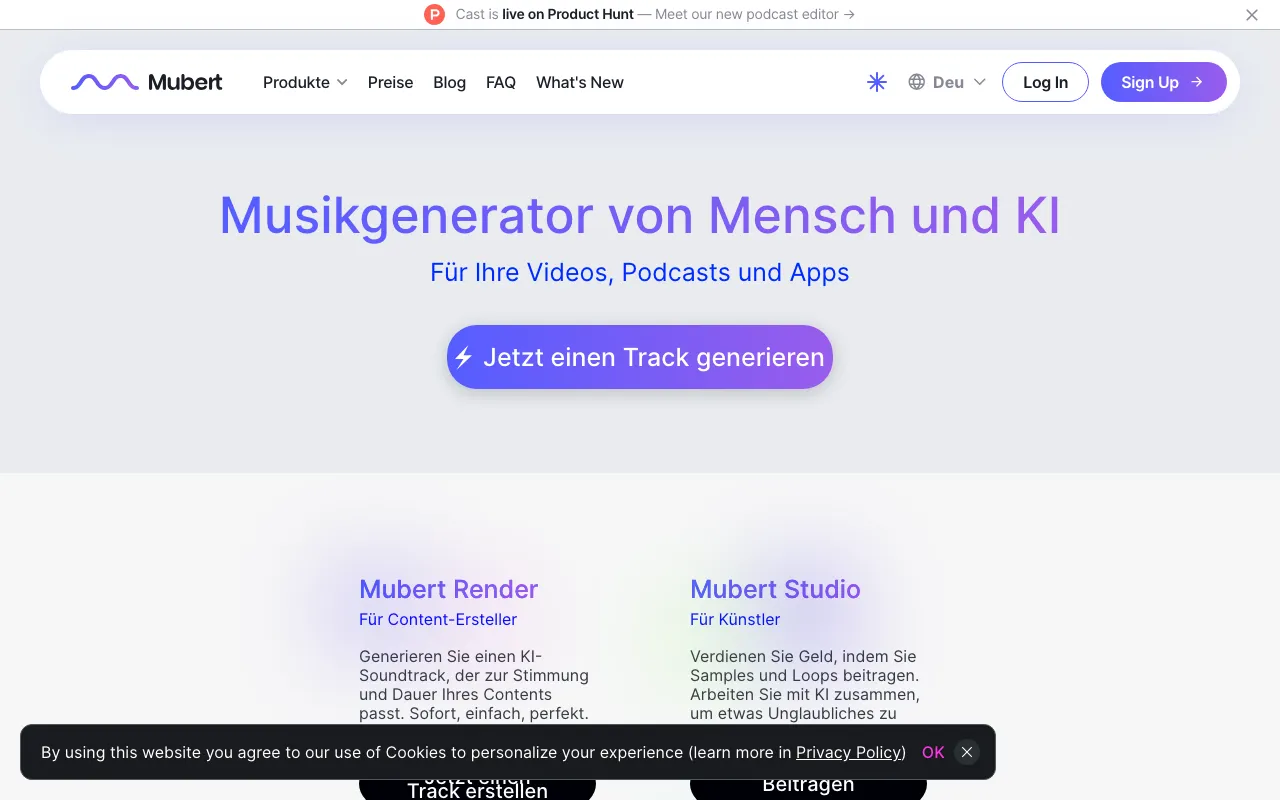Screen dimensions: 1280x800
Task: Click Jetzt einen Track generieren button
Action: 640,357
